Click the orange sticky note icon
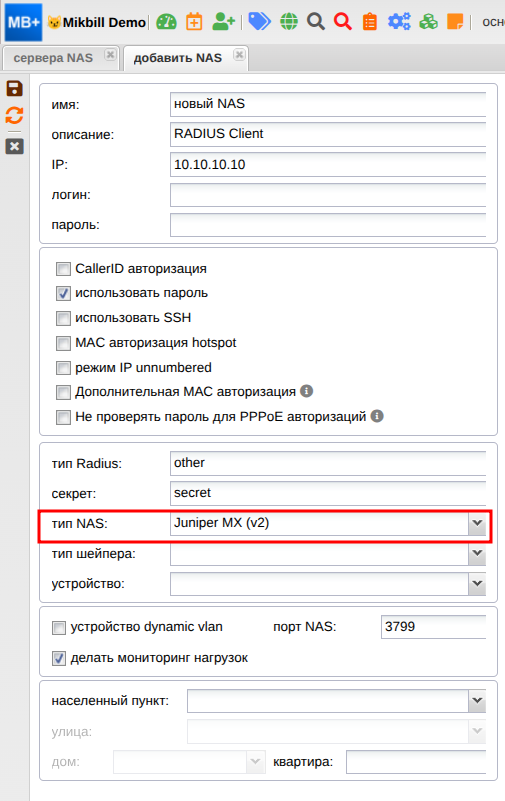 point(455,22)
